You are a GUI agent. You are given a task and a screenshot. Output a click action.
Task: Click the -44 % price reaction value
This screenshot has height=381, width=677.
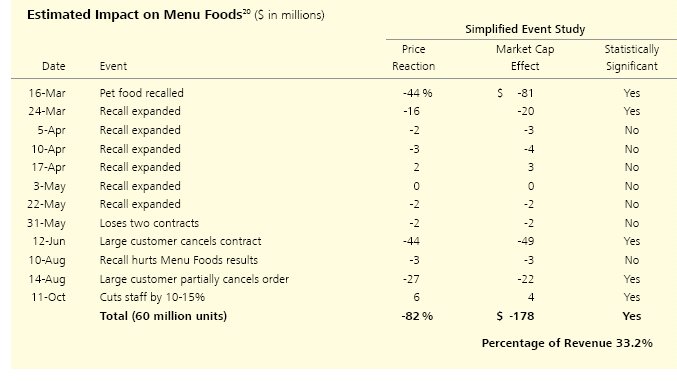point(418,93)
